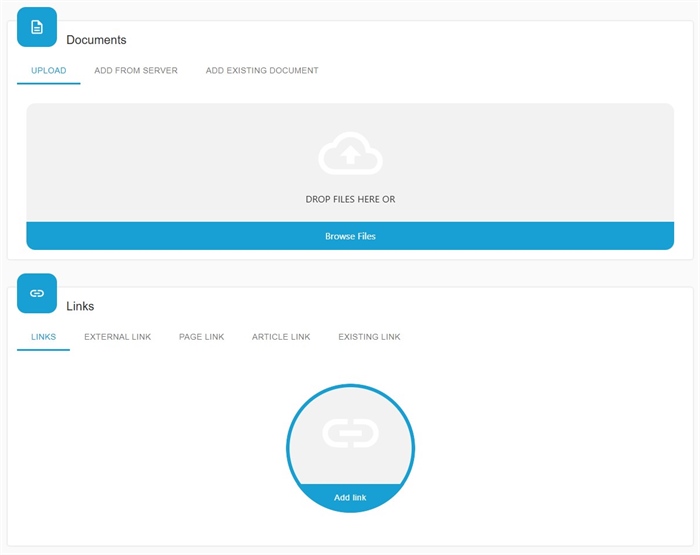Click the Links section chain icon
This screenshot has height=555, width=700.
click(x=37, y=293)
